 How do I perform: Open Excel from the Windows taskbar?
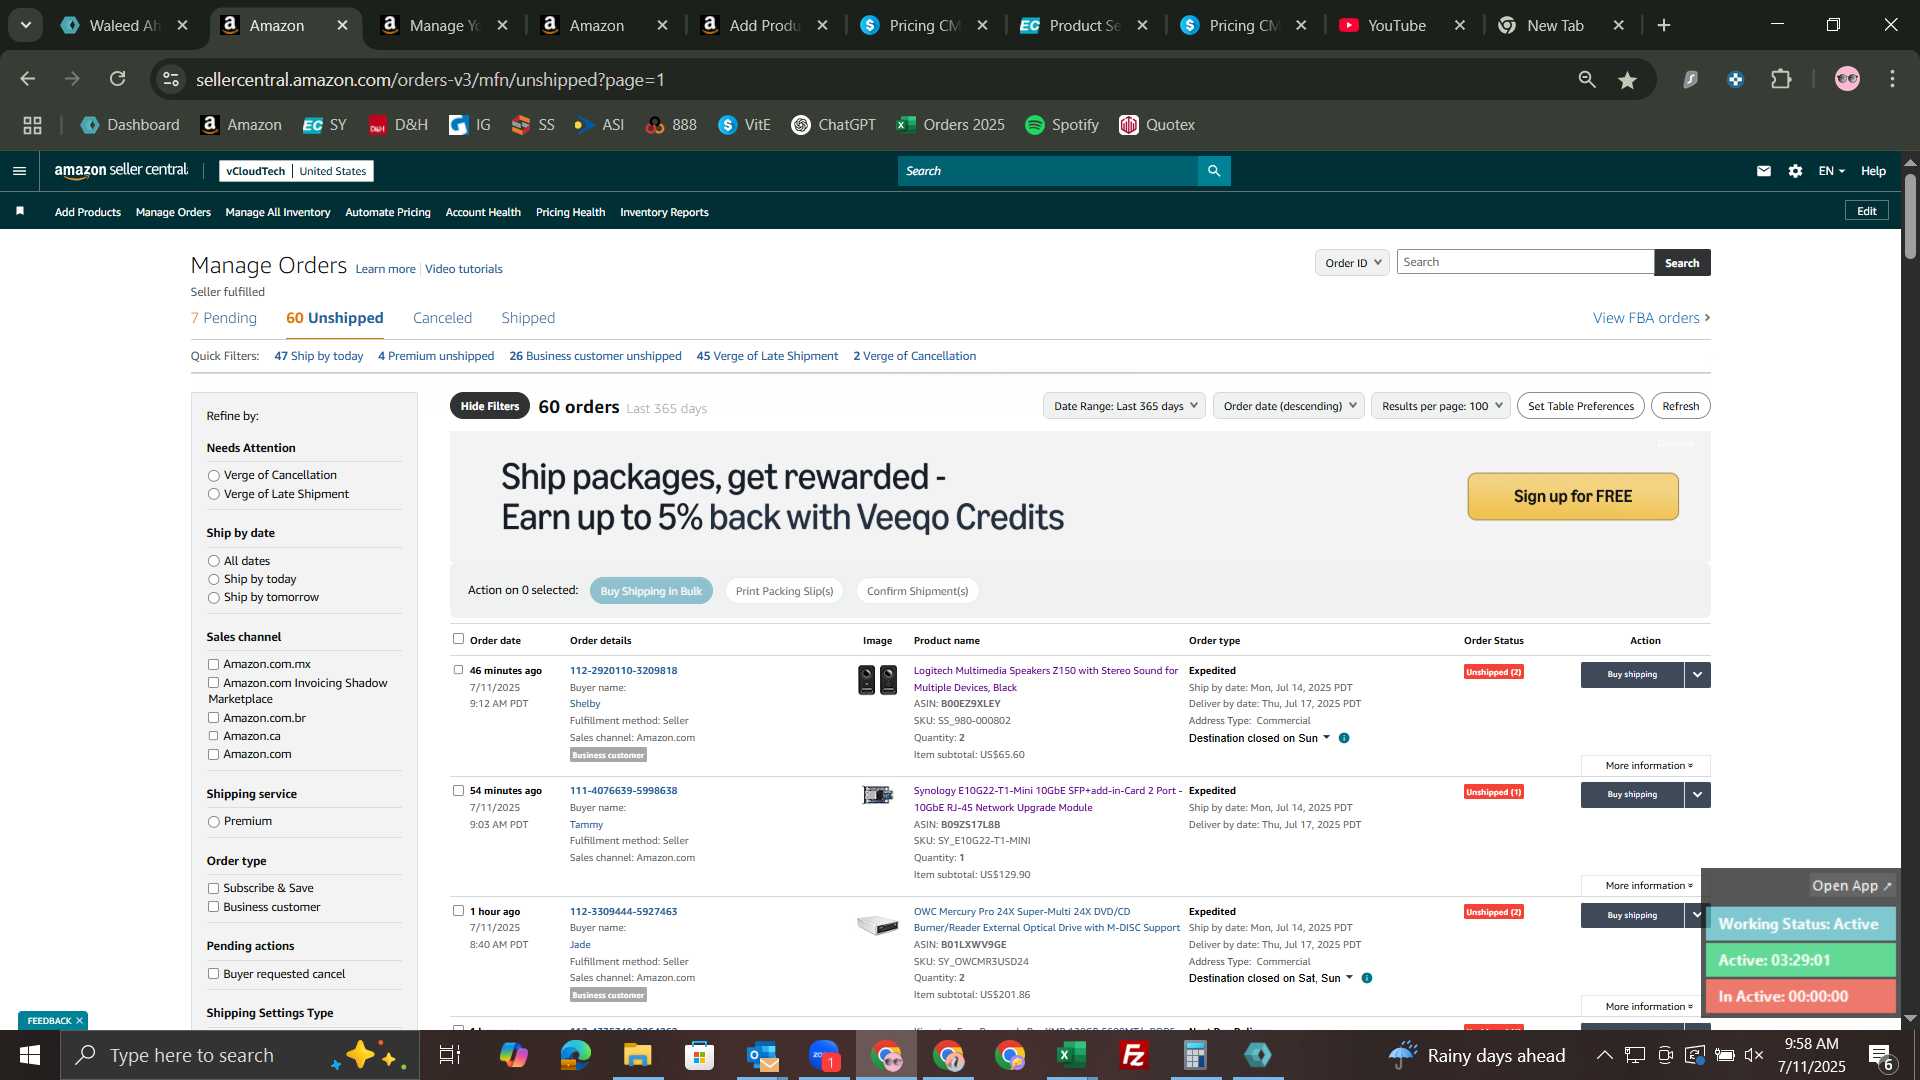[1072, 1055]
